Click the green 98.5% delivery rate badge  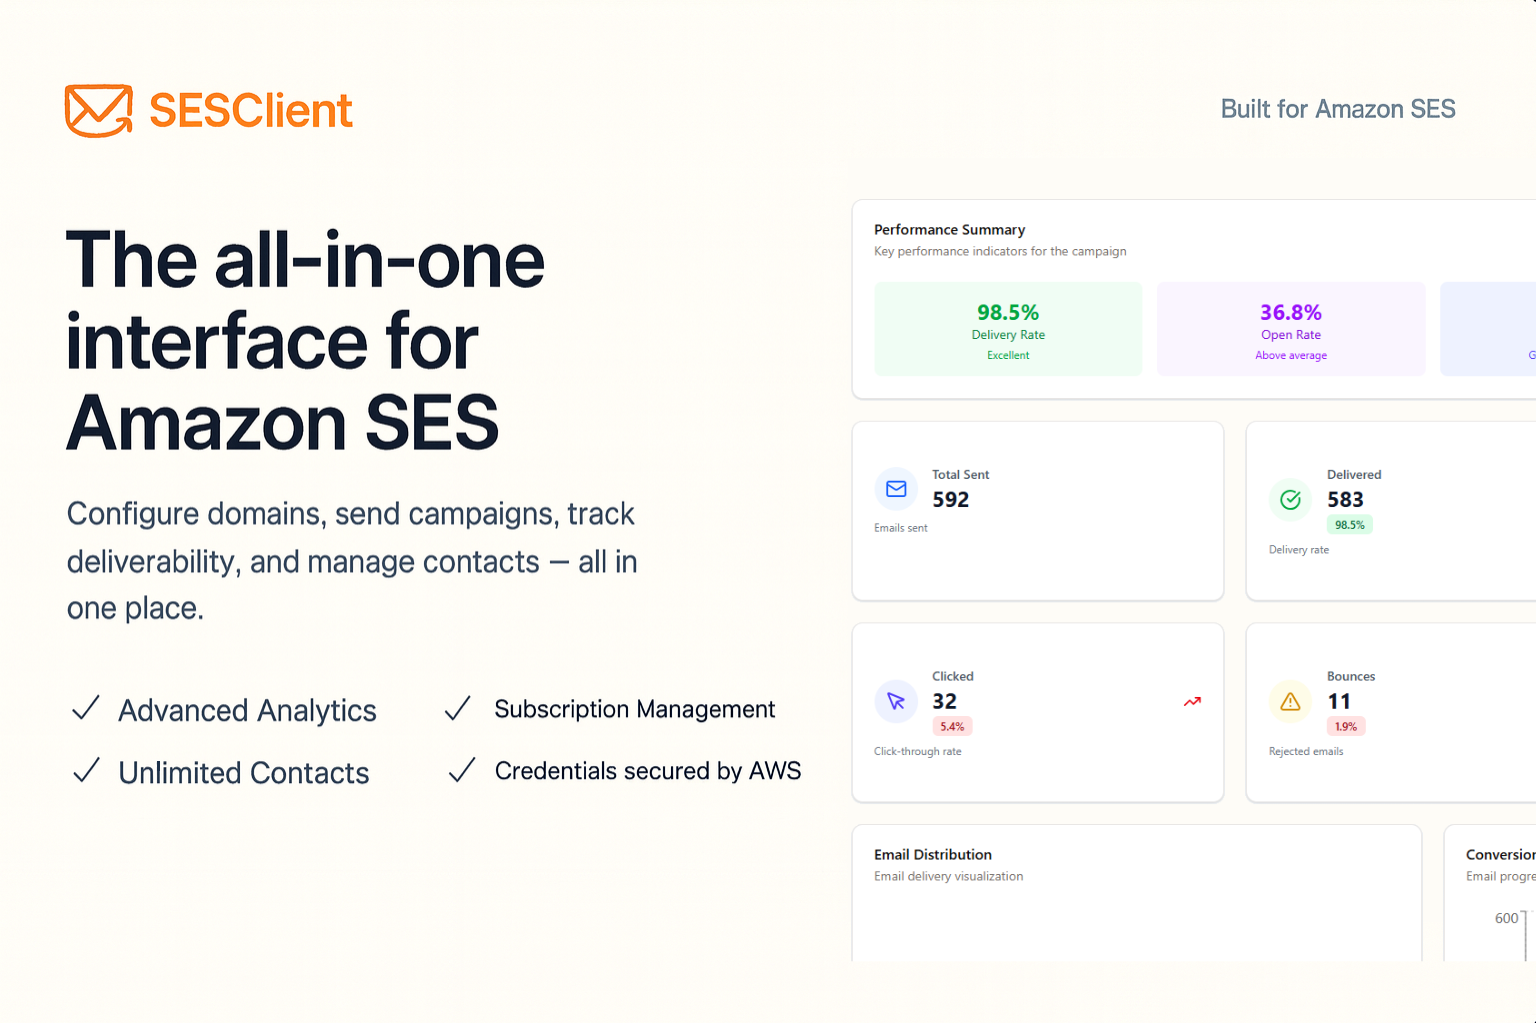pos(1349,525)
